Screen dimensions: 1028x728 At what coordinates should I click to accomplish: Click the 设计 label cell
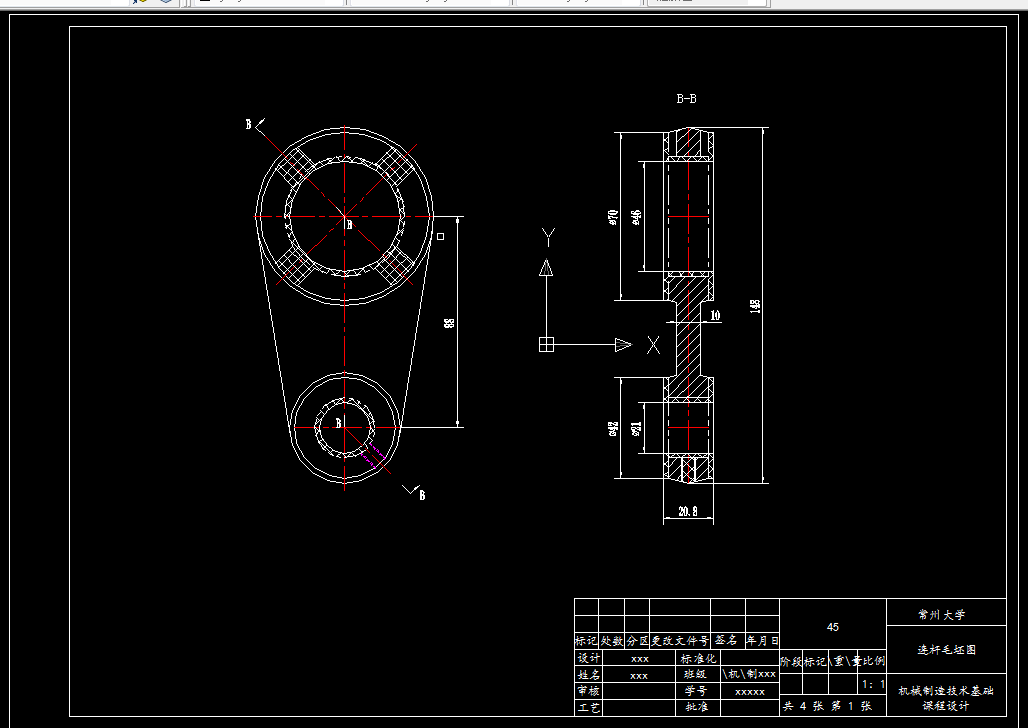point(588,658)
